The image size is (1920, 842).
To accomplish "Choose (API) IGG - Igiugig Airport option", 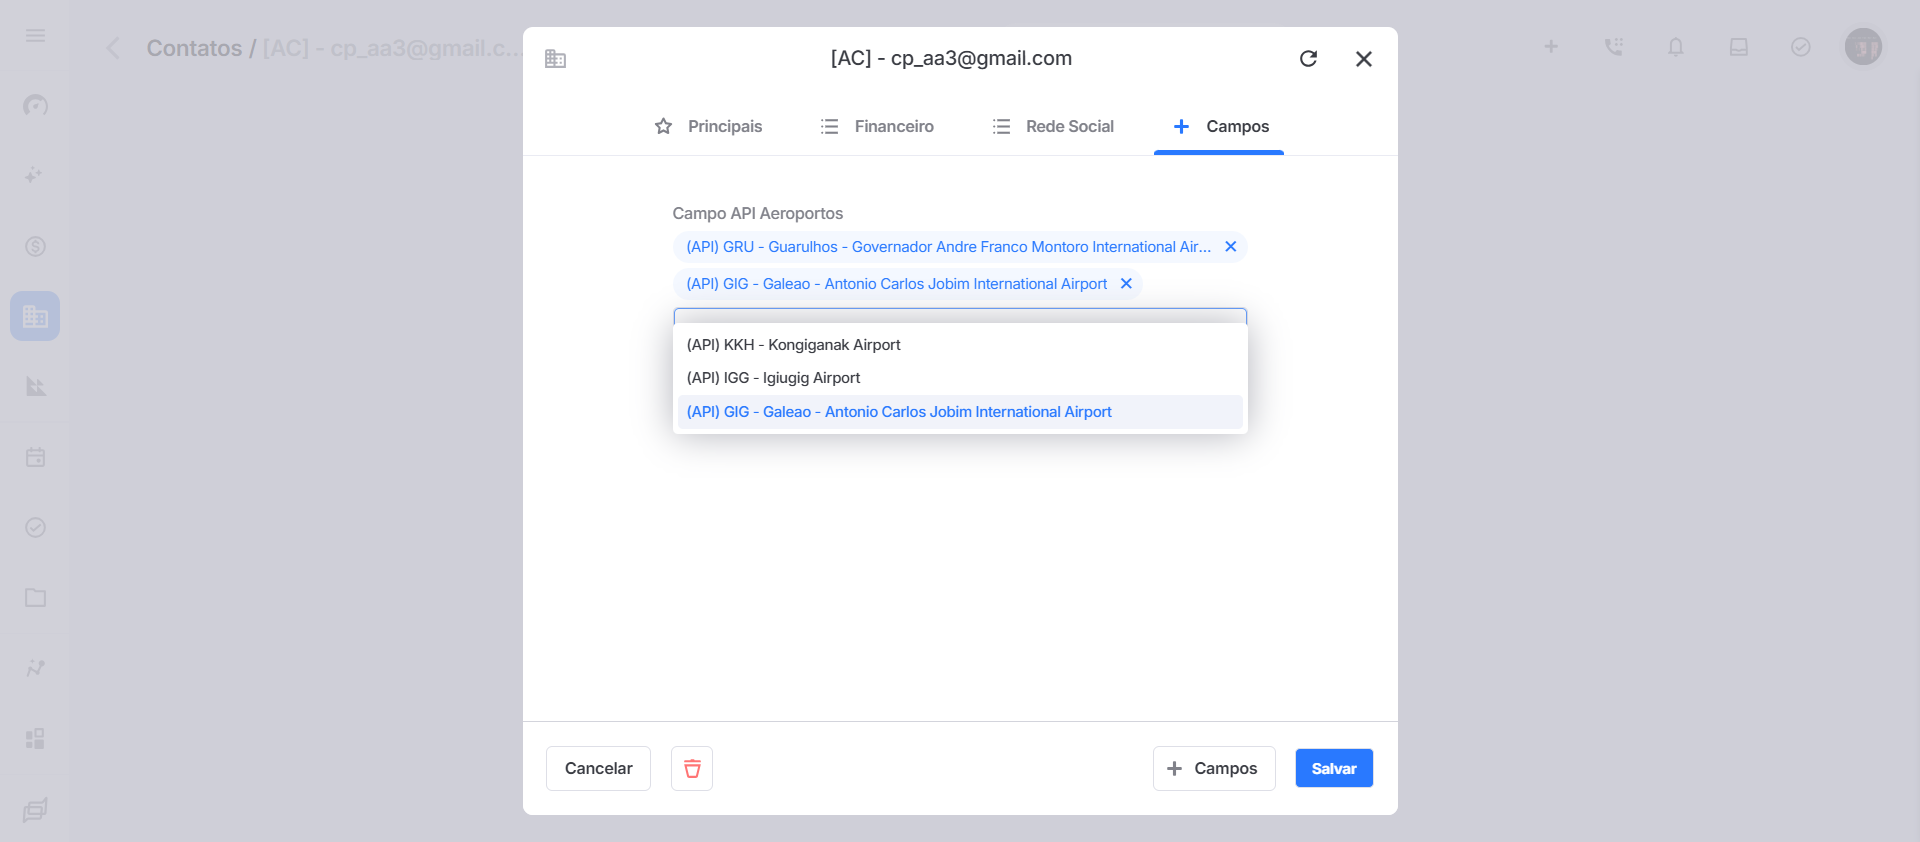I will [960, 378].
